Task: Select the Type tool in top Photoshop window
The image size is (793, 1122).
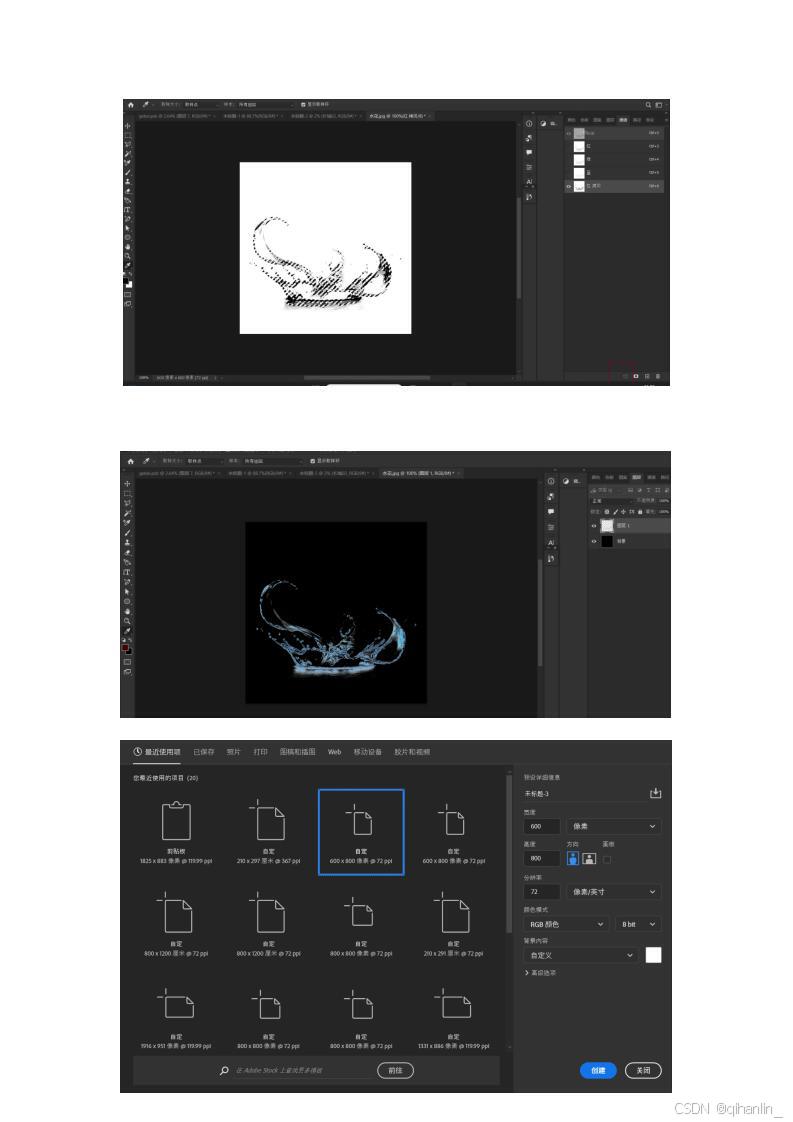Action: point(127,210)
